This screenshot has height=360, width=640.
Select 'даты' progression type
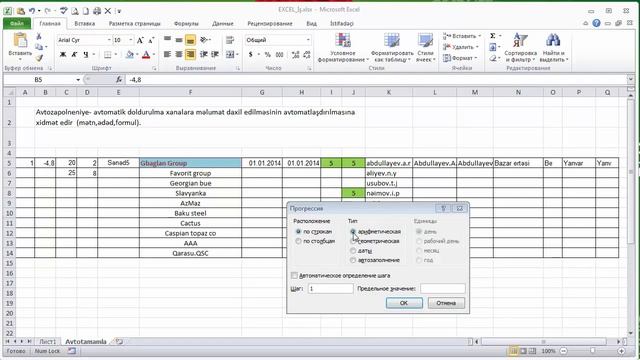353,251
